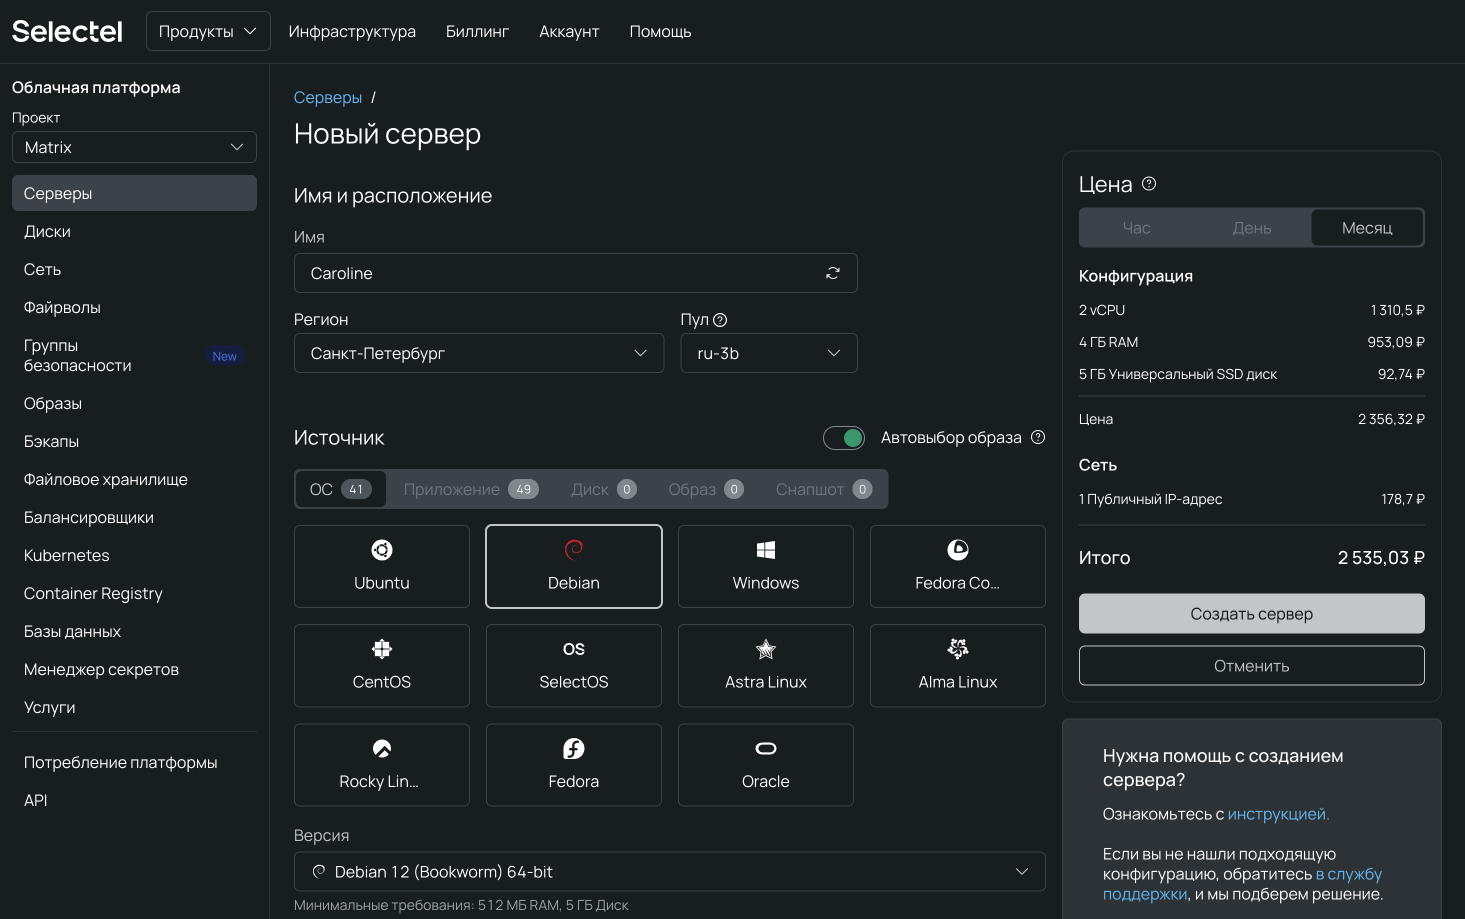Open Kubernetes in the sidebar
1465x919 pixels.
134,555
